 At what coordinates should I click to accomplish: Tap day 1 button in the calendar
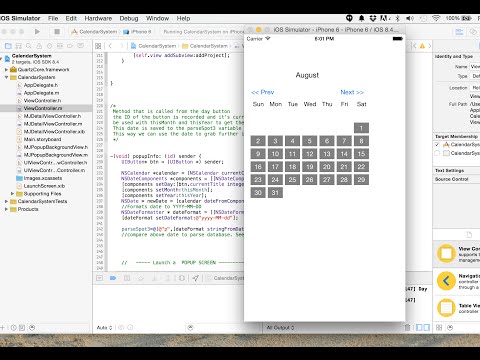point(361,128)
